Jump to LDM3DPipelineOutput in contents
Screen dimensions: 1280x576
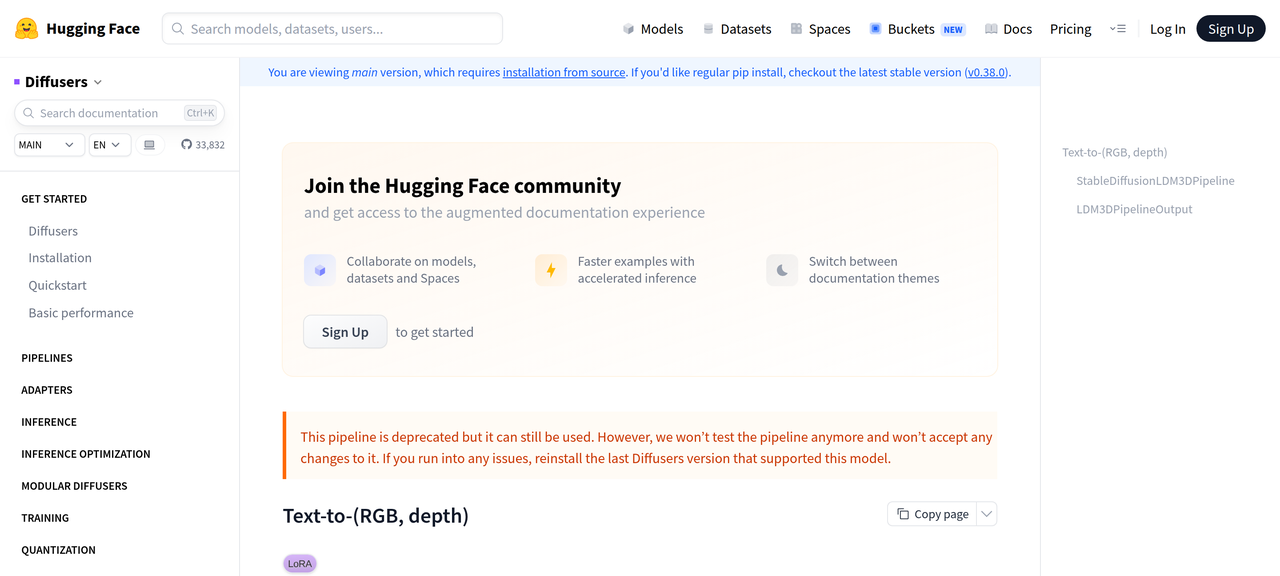click(1134, 209)
